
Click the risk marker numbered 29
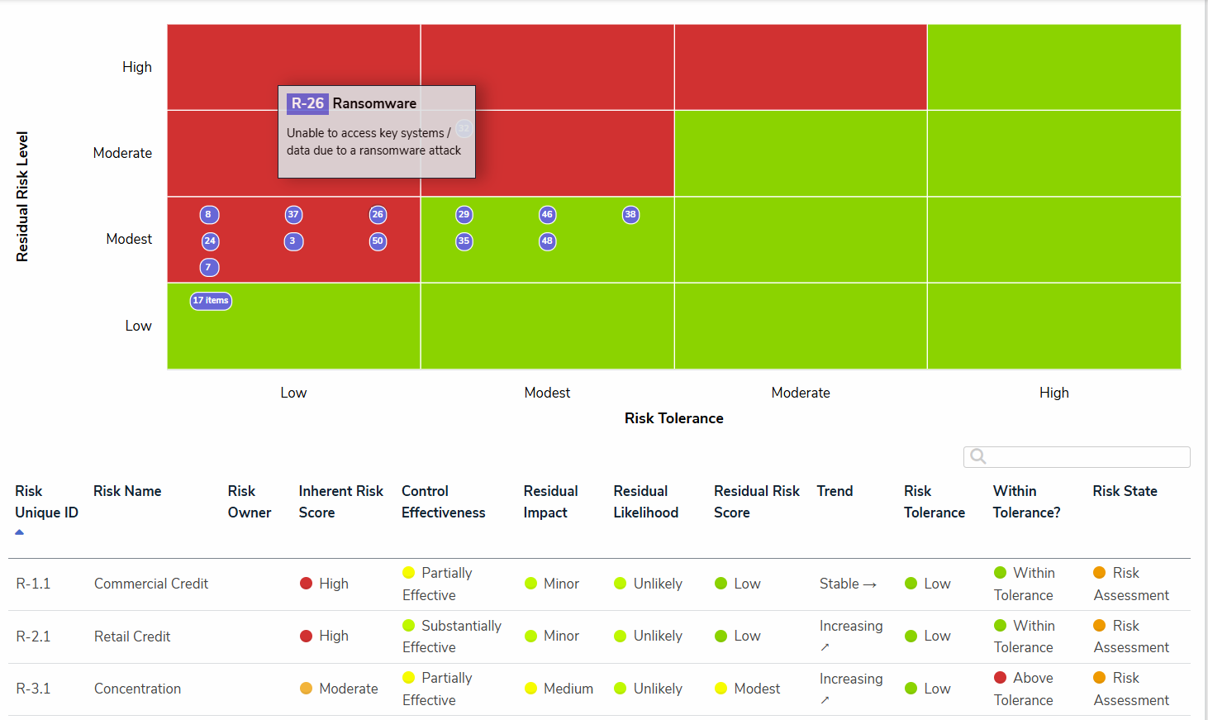point(464,215)
